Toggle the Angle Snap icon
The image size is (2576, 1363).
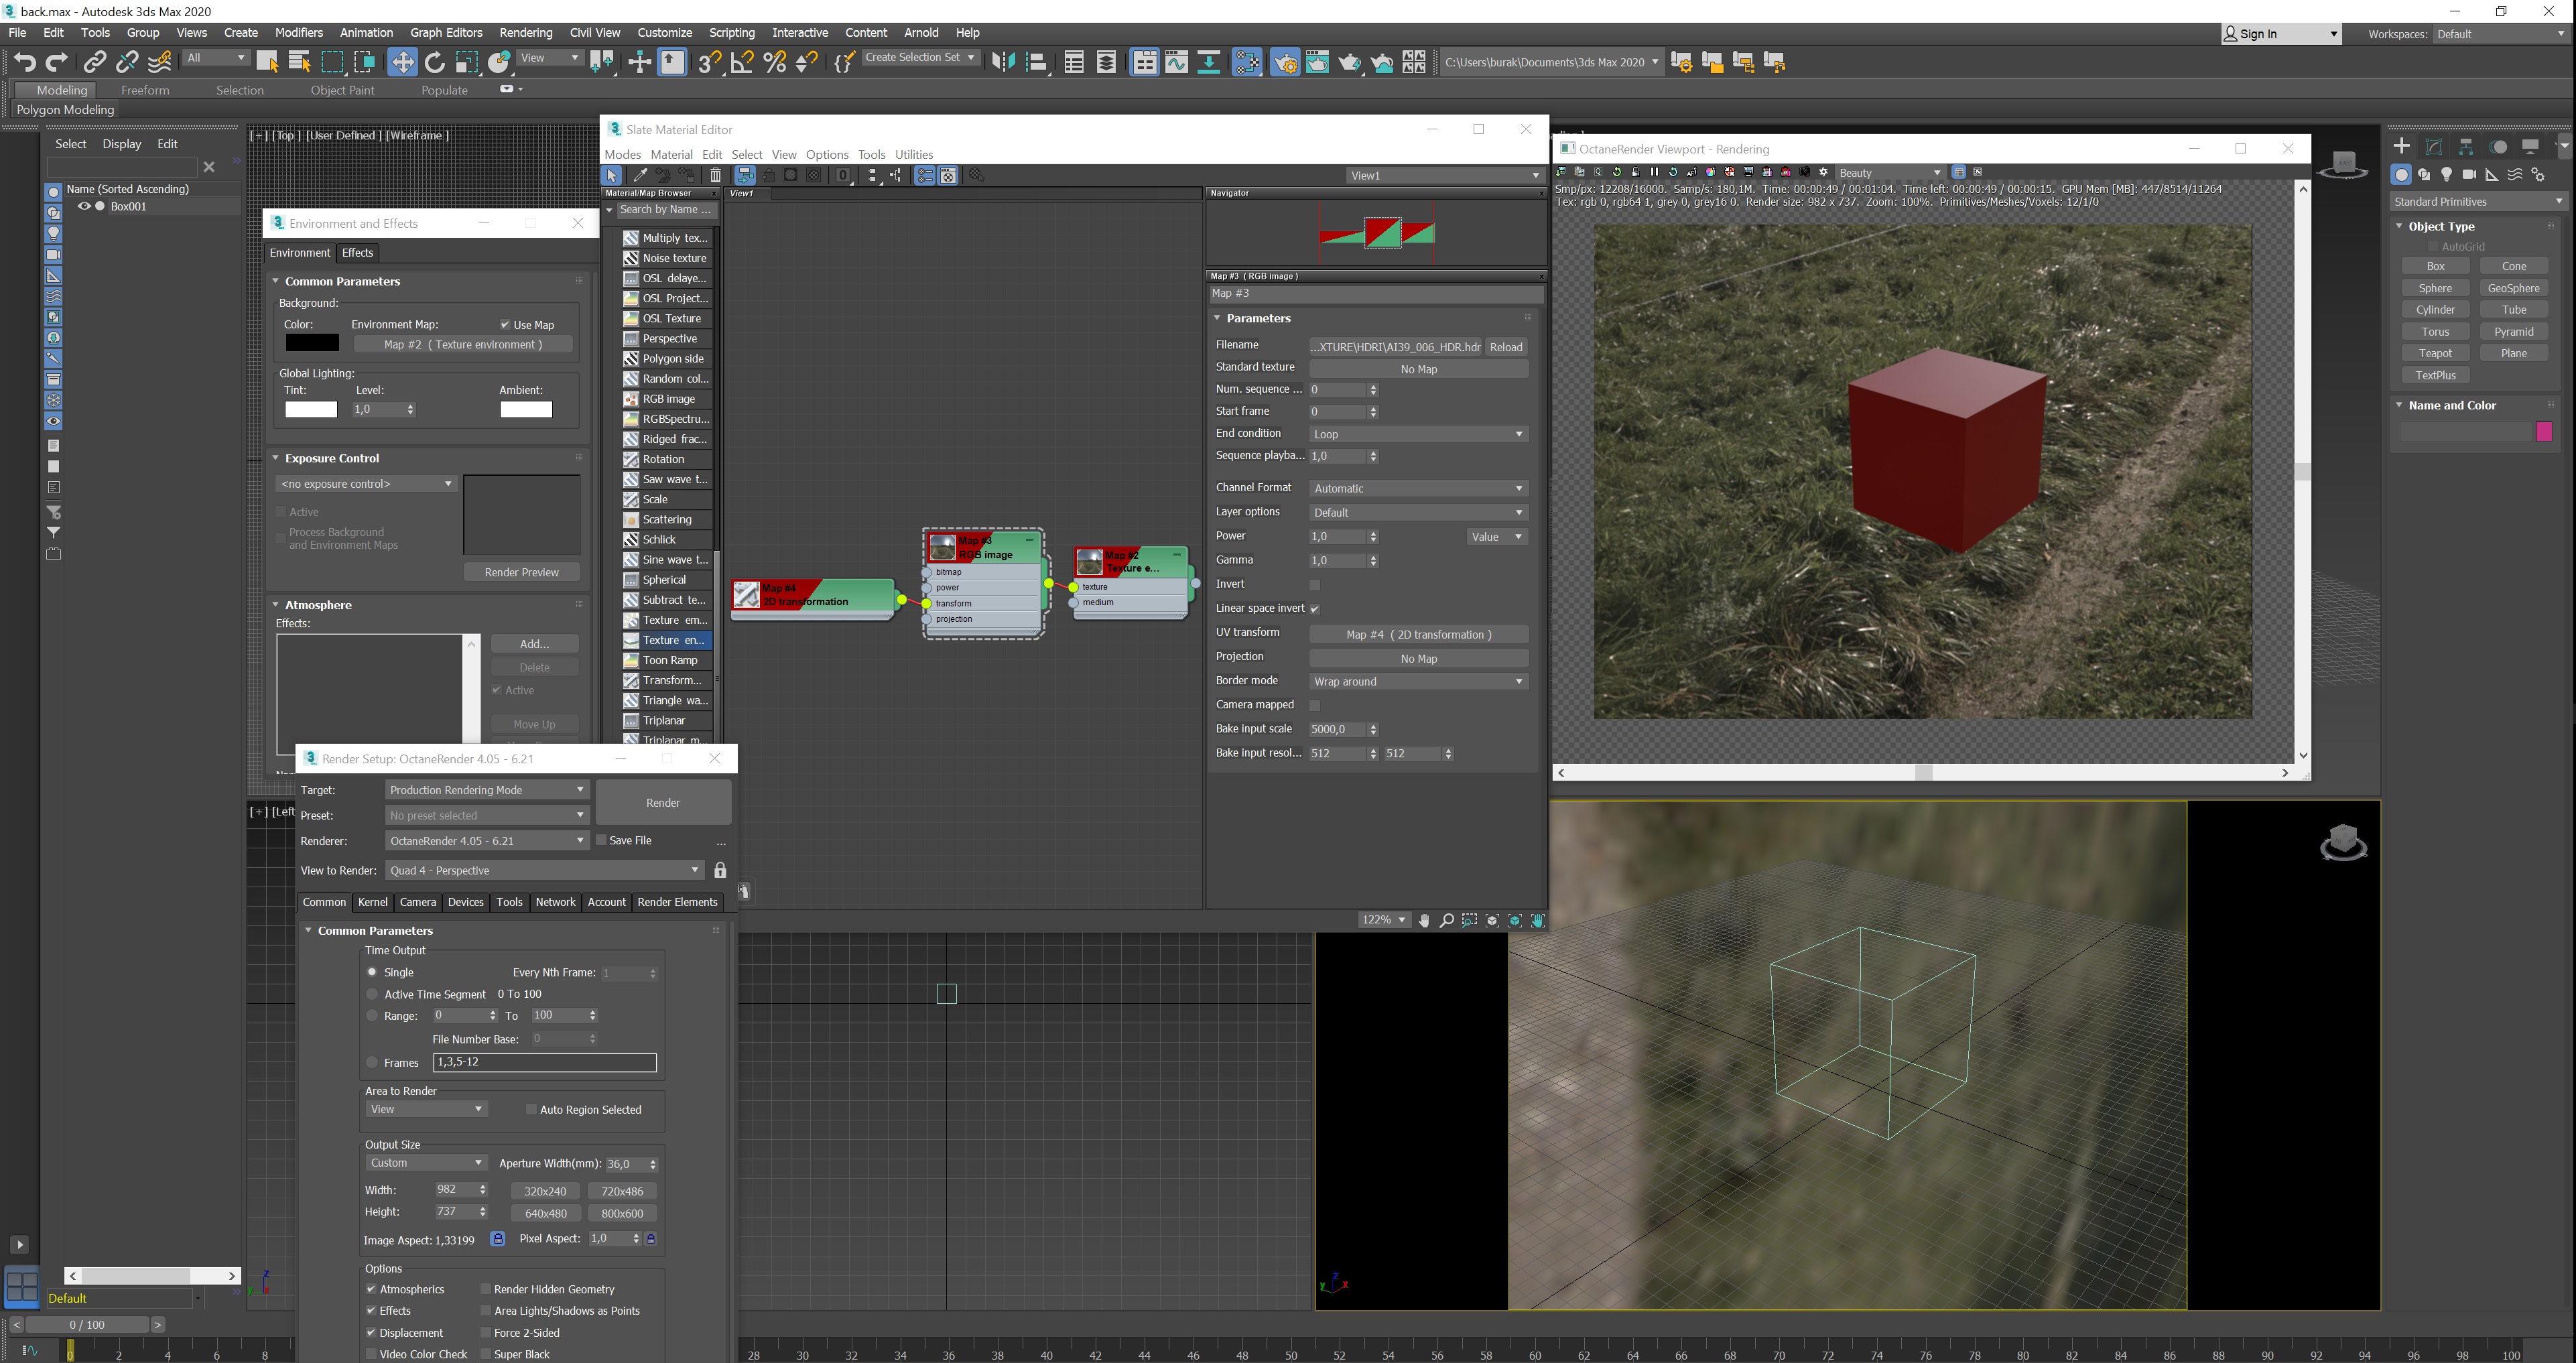pos(742,62)
